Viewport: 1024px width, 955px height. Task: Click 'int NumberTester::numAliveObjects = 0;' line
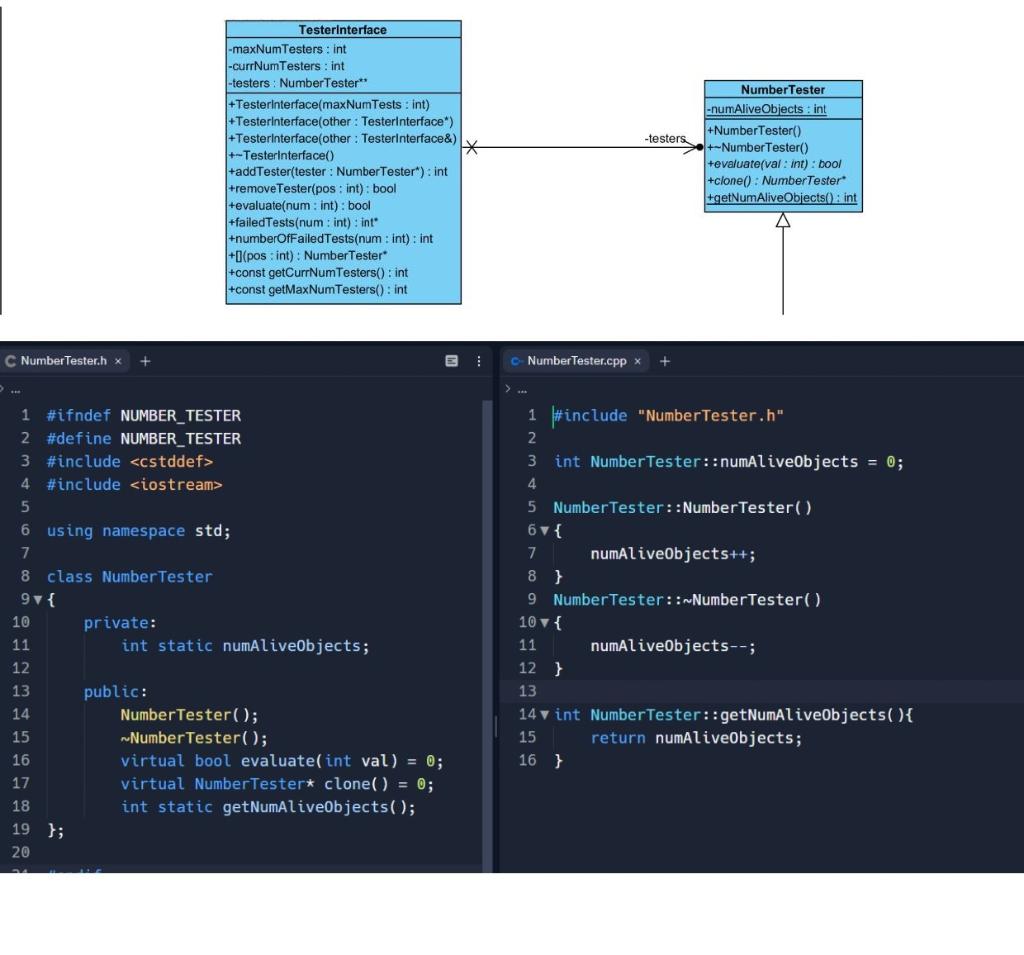(x=729, y=462)
